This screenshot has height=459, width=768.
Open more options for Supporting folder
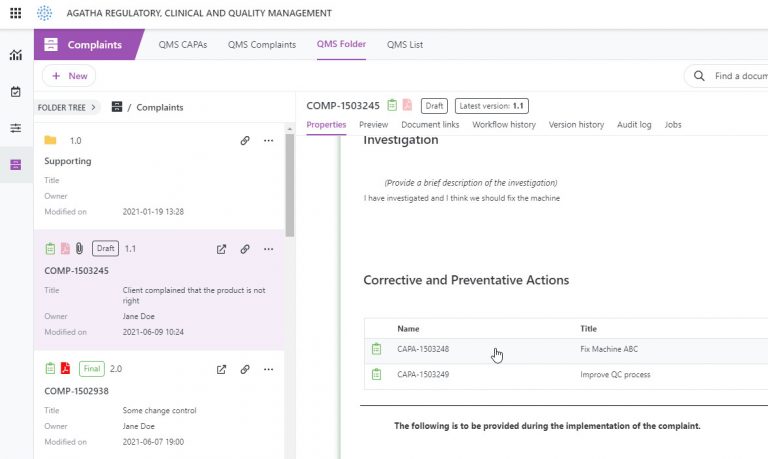(x=268, y=141)
